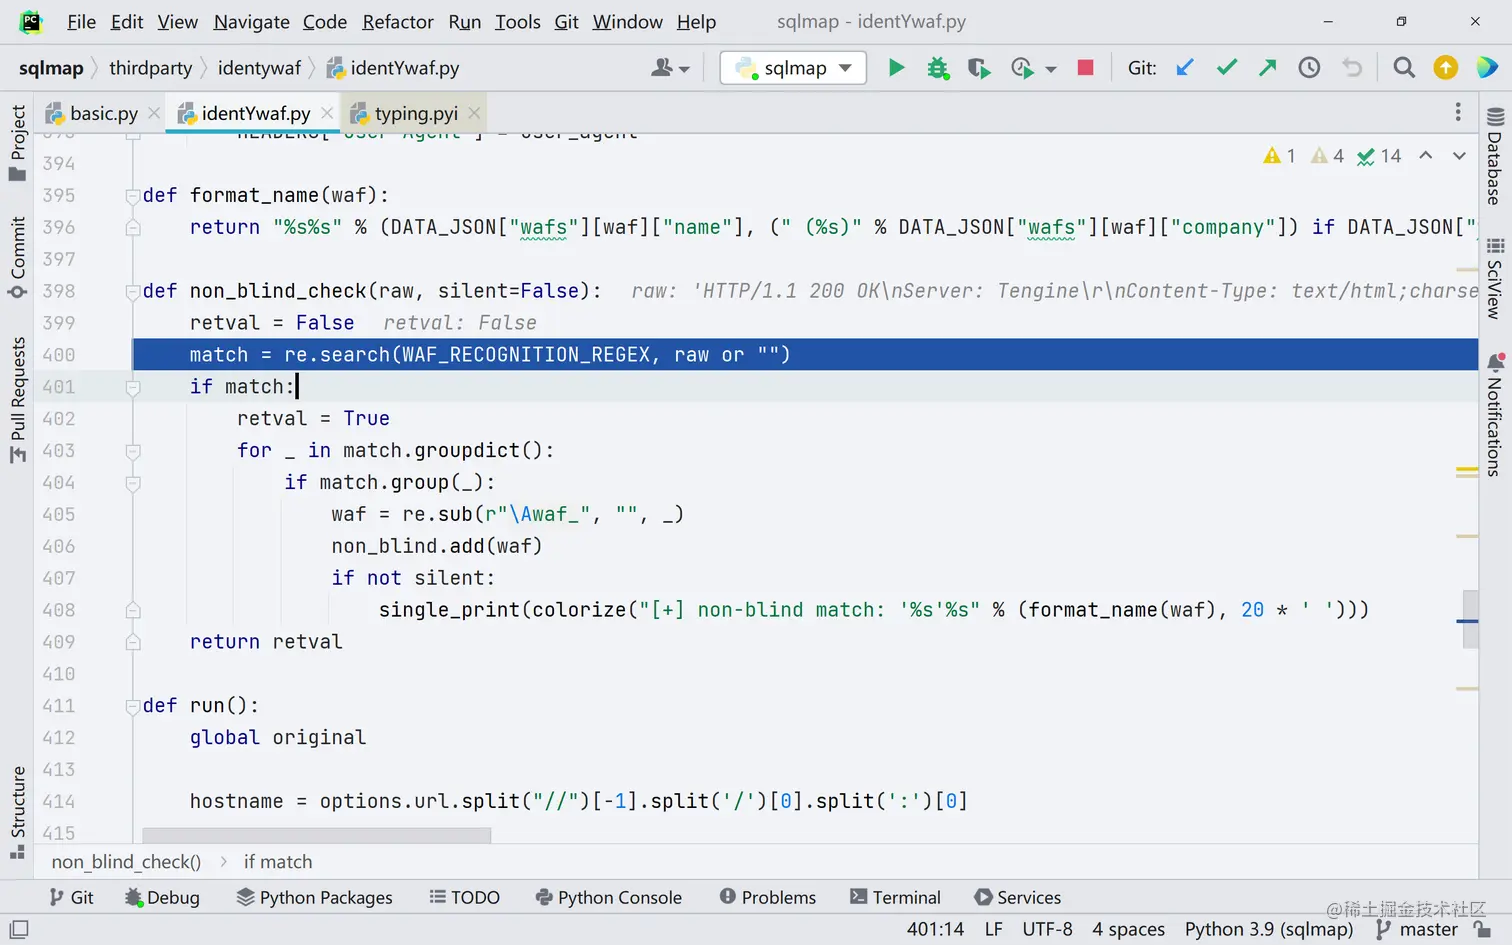Expand the profiler run options arrow
The height and width of the screenshot is (945, 1512).
1051,69
